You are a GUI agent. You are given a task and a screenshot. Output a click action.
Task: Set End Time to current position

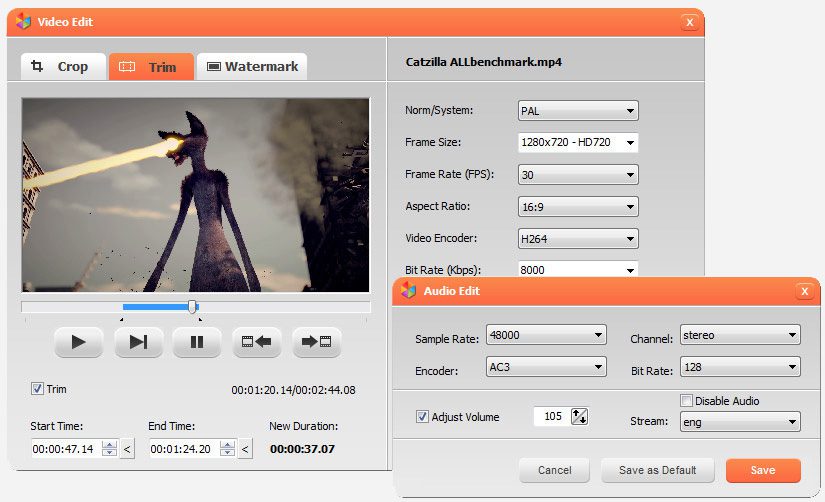coord(245,449)
